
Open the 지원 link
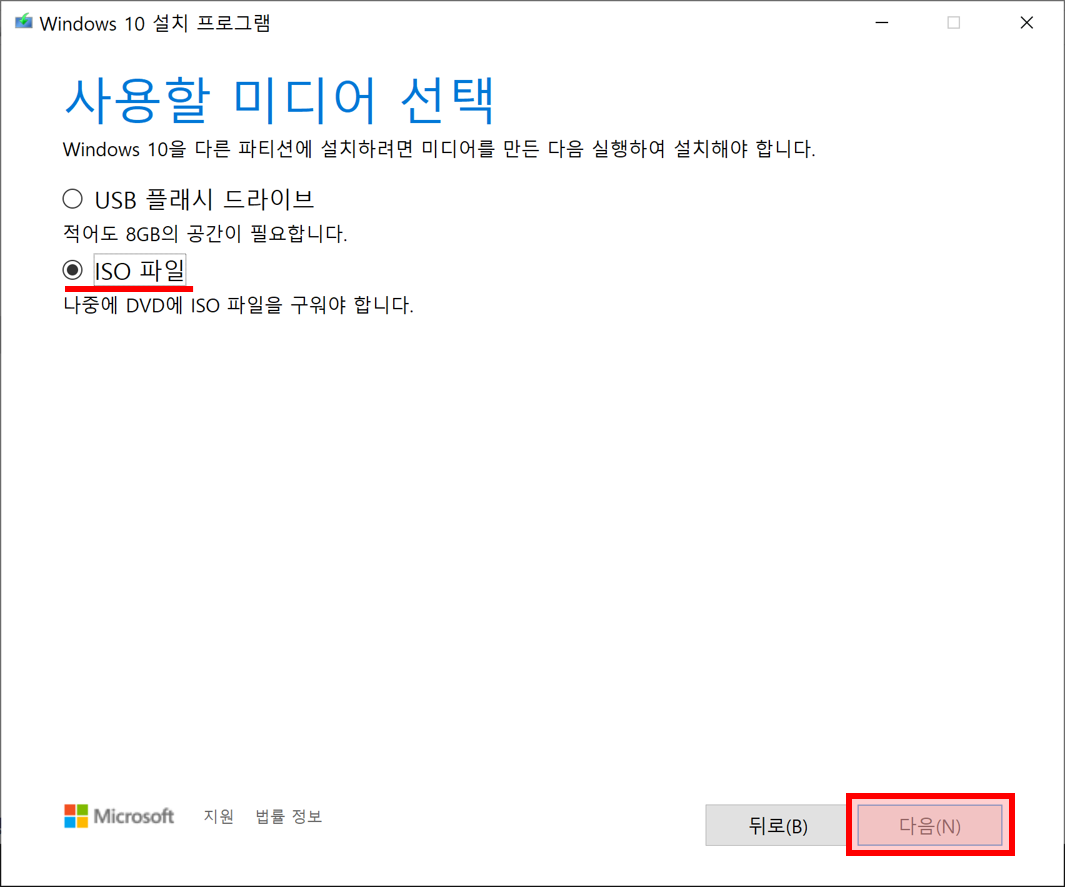219,816
